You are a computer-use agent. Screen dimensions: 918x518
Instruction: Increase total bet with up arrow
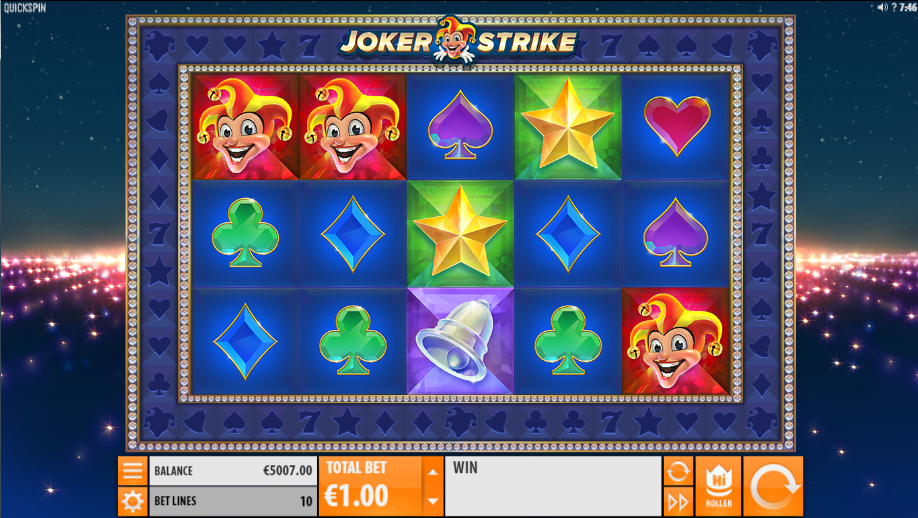(x=433, y=472)
